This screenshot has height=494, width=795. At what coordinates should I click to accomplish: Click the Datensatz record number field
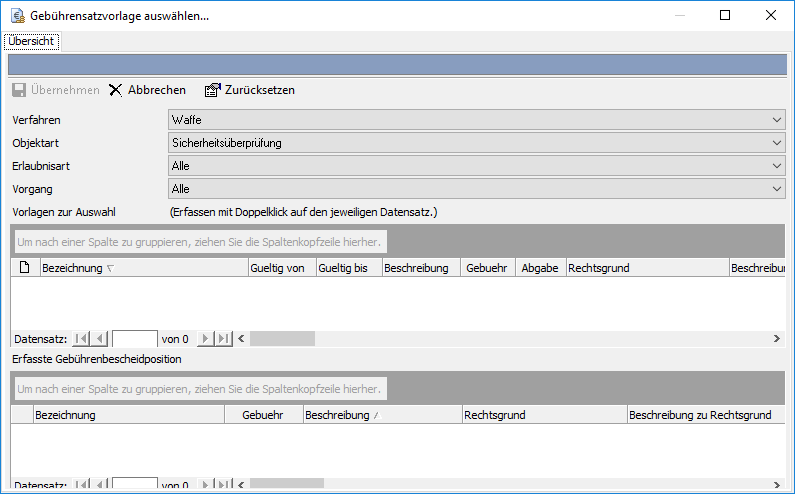134,339
